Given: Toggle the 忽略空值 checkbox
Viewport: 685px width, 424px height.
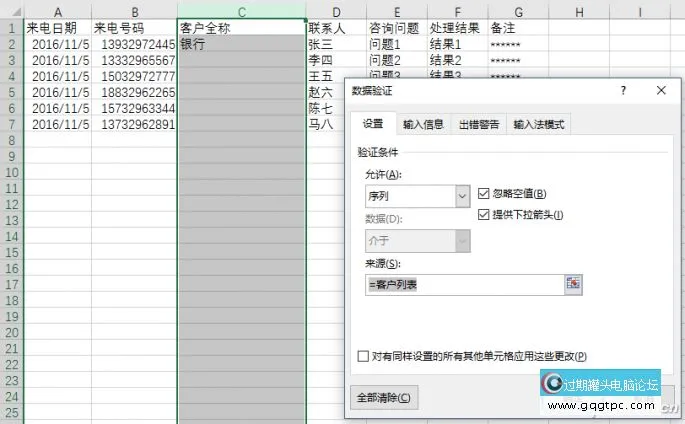Looking at the screenshot, I should (x=485, y=193).
